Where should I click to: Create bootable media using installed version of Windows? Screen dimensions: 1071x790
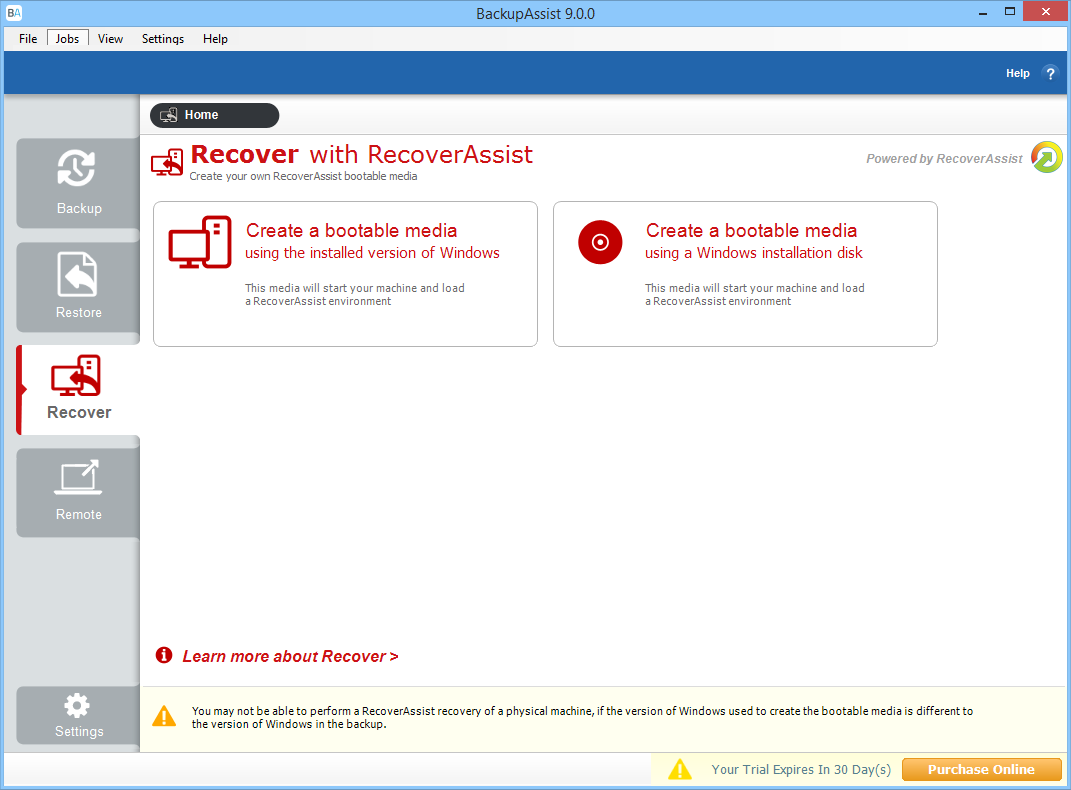[345, 274]
